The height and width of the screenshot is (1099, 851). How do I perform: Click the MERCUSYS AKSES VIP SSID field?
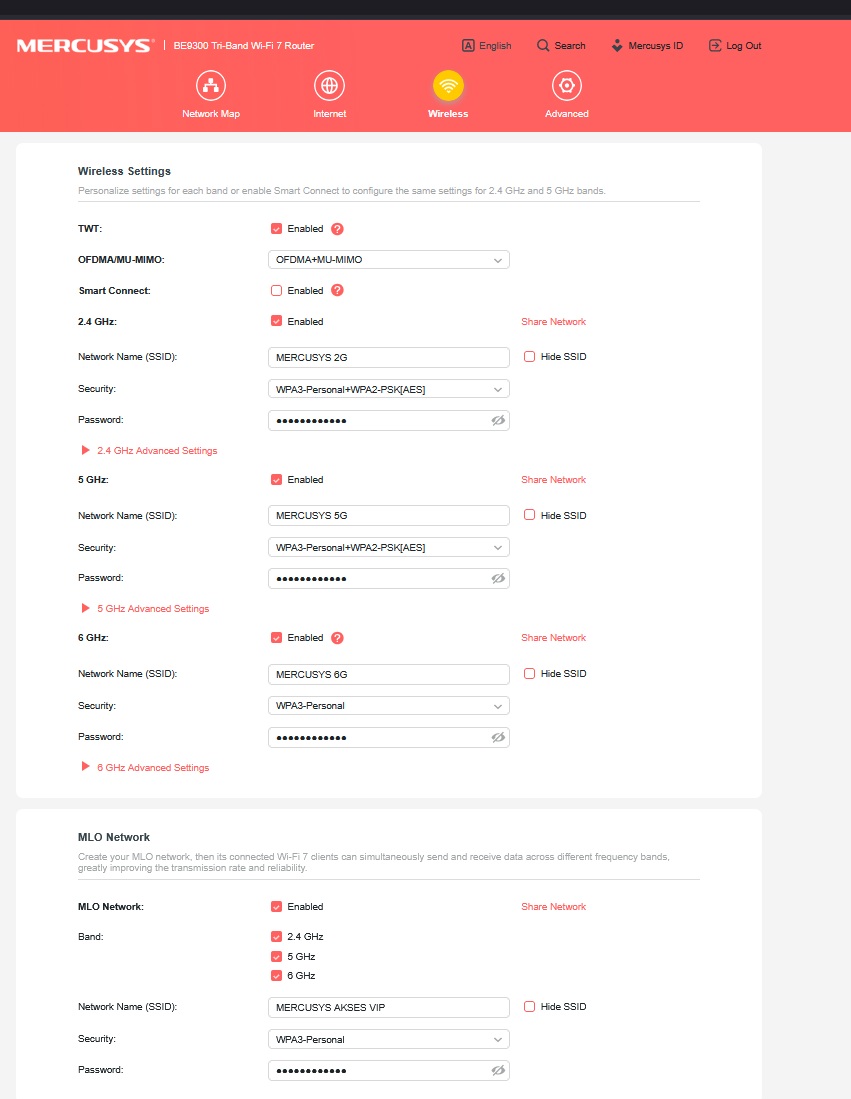coord(388,1007)
